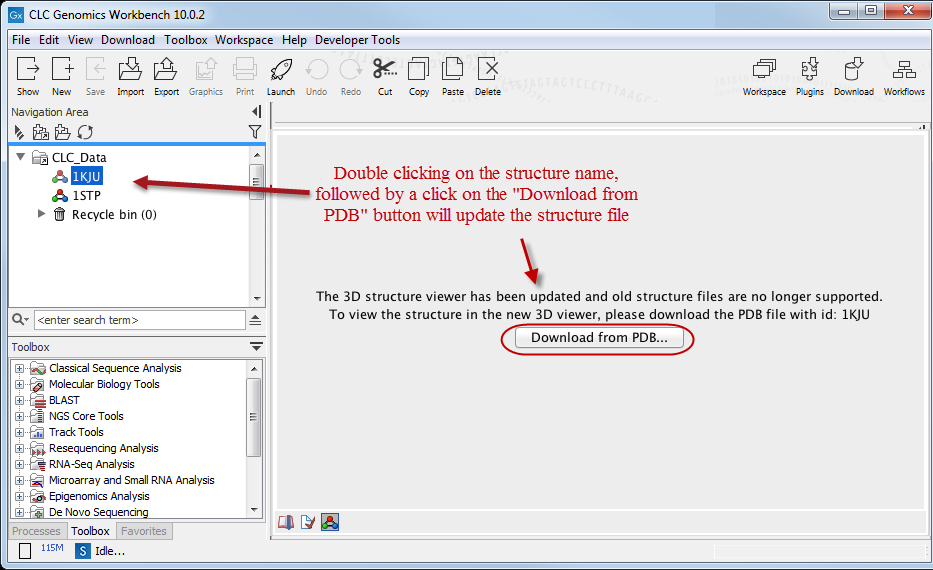Collapse the CLC_Data folder tree
This screenshot has height=570, width=933.
21,157
